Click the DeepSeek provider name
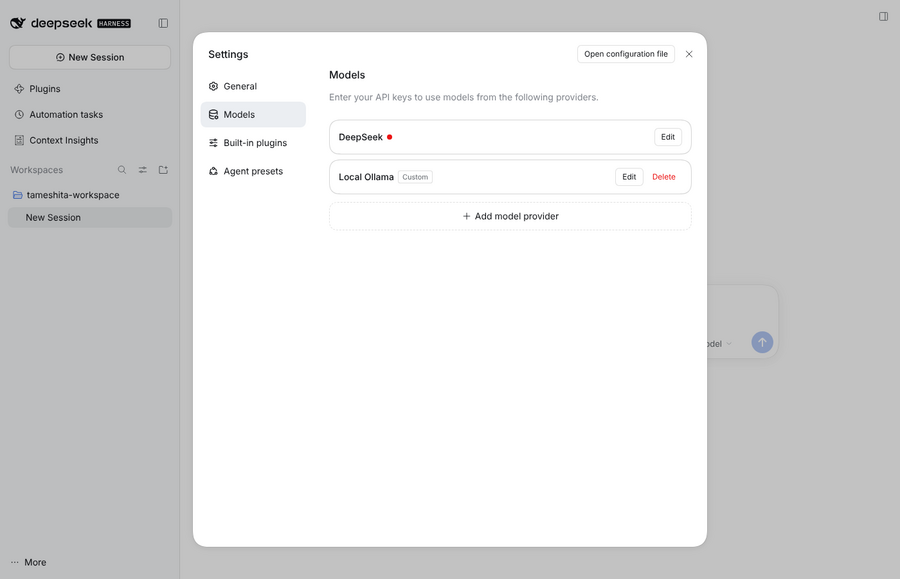The width and height of the screenshot is (900, 579). point(360,137)
